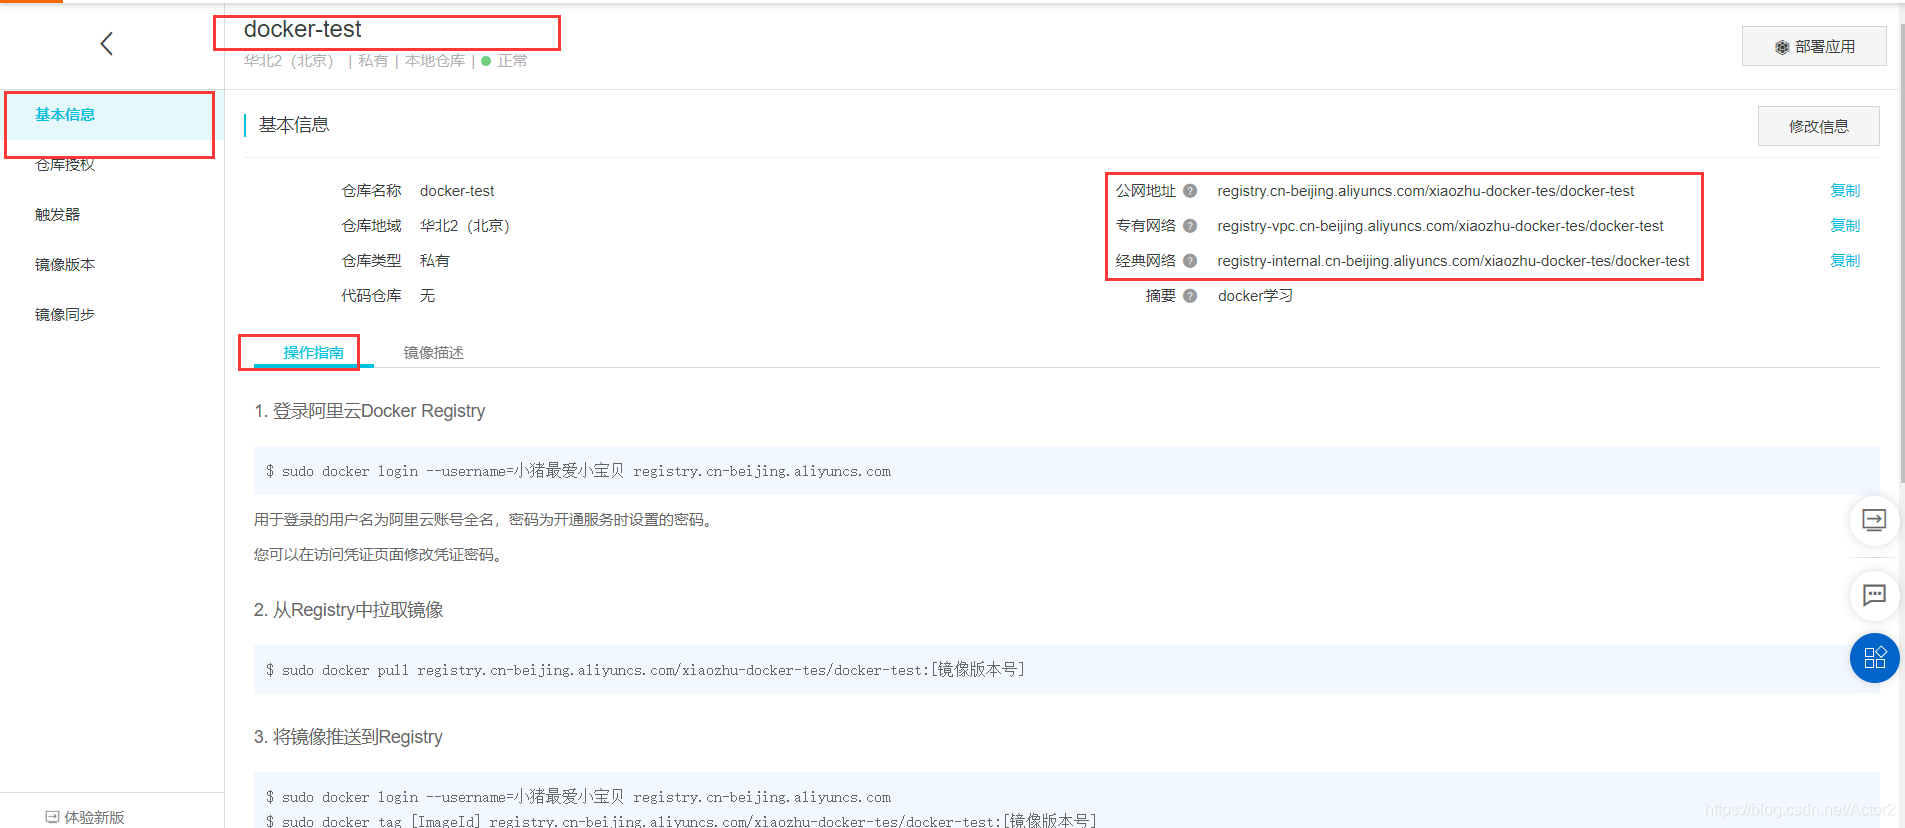Click the registry-internal address text
1905x828 pixels.
1453,261
